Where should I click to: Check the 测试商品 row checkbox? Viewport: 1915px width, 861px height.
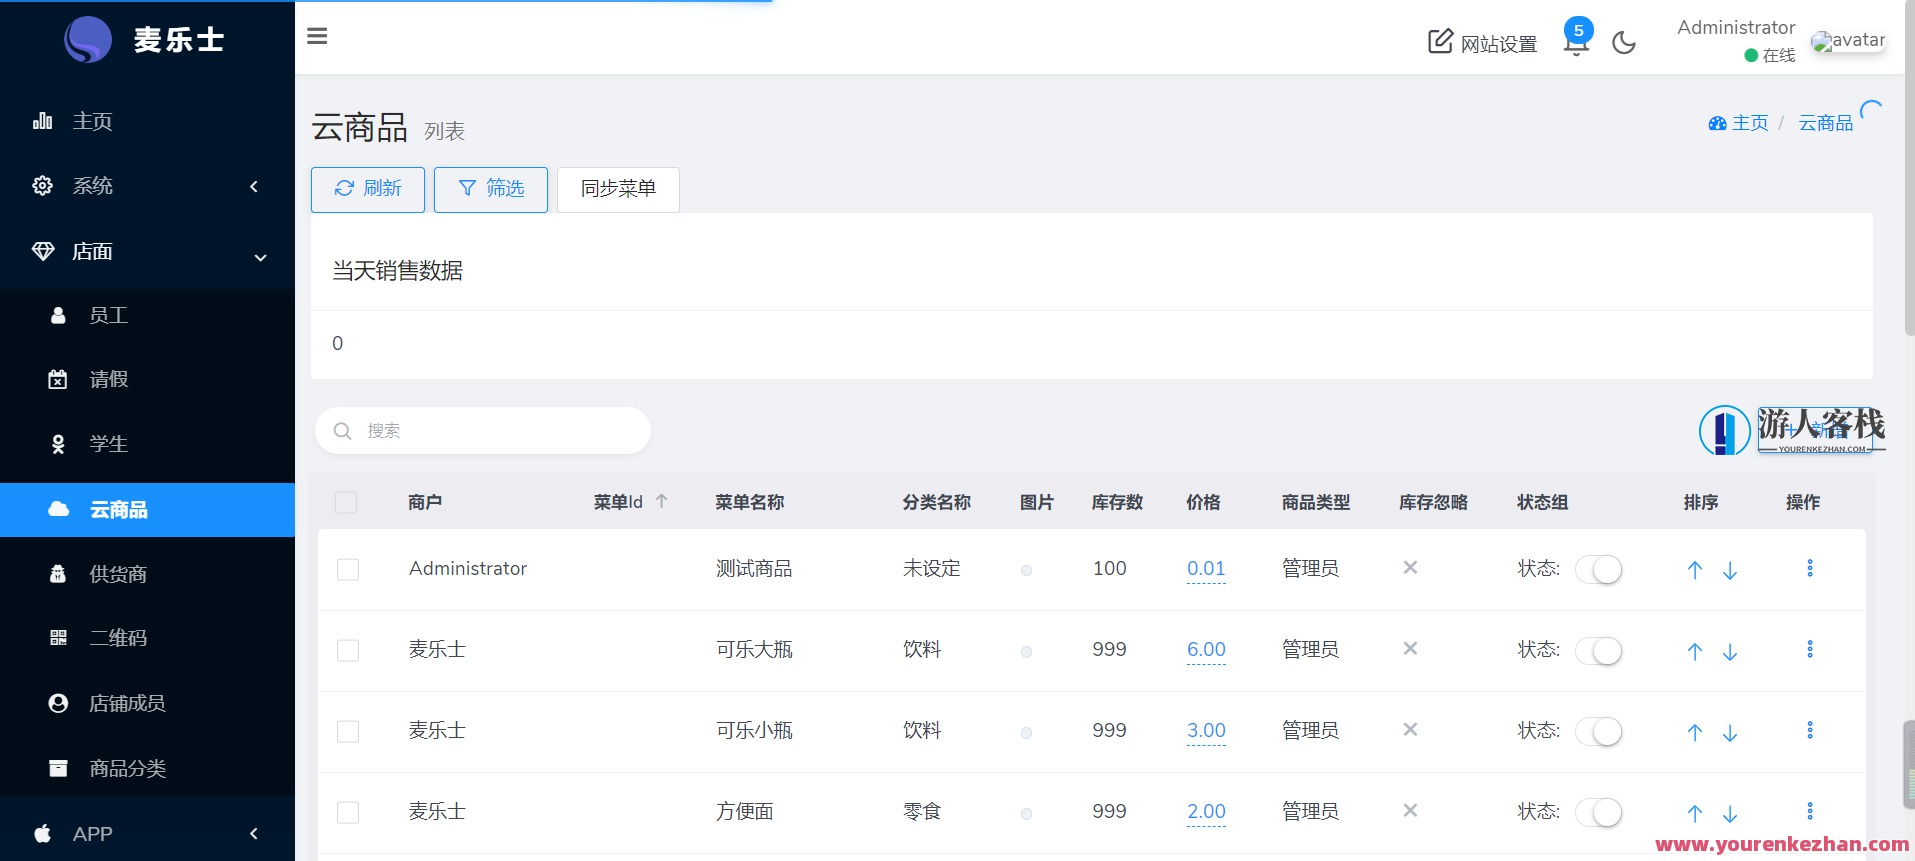click(348, 570)
